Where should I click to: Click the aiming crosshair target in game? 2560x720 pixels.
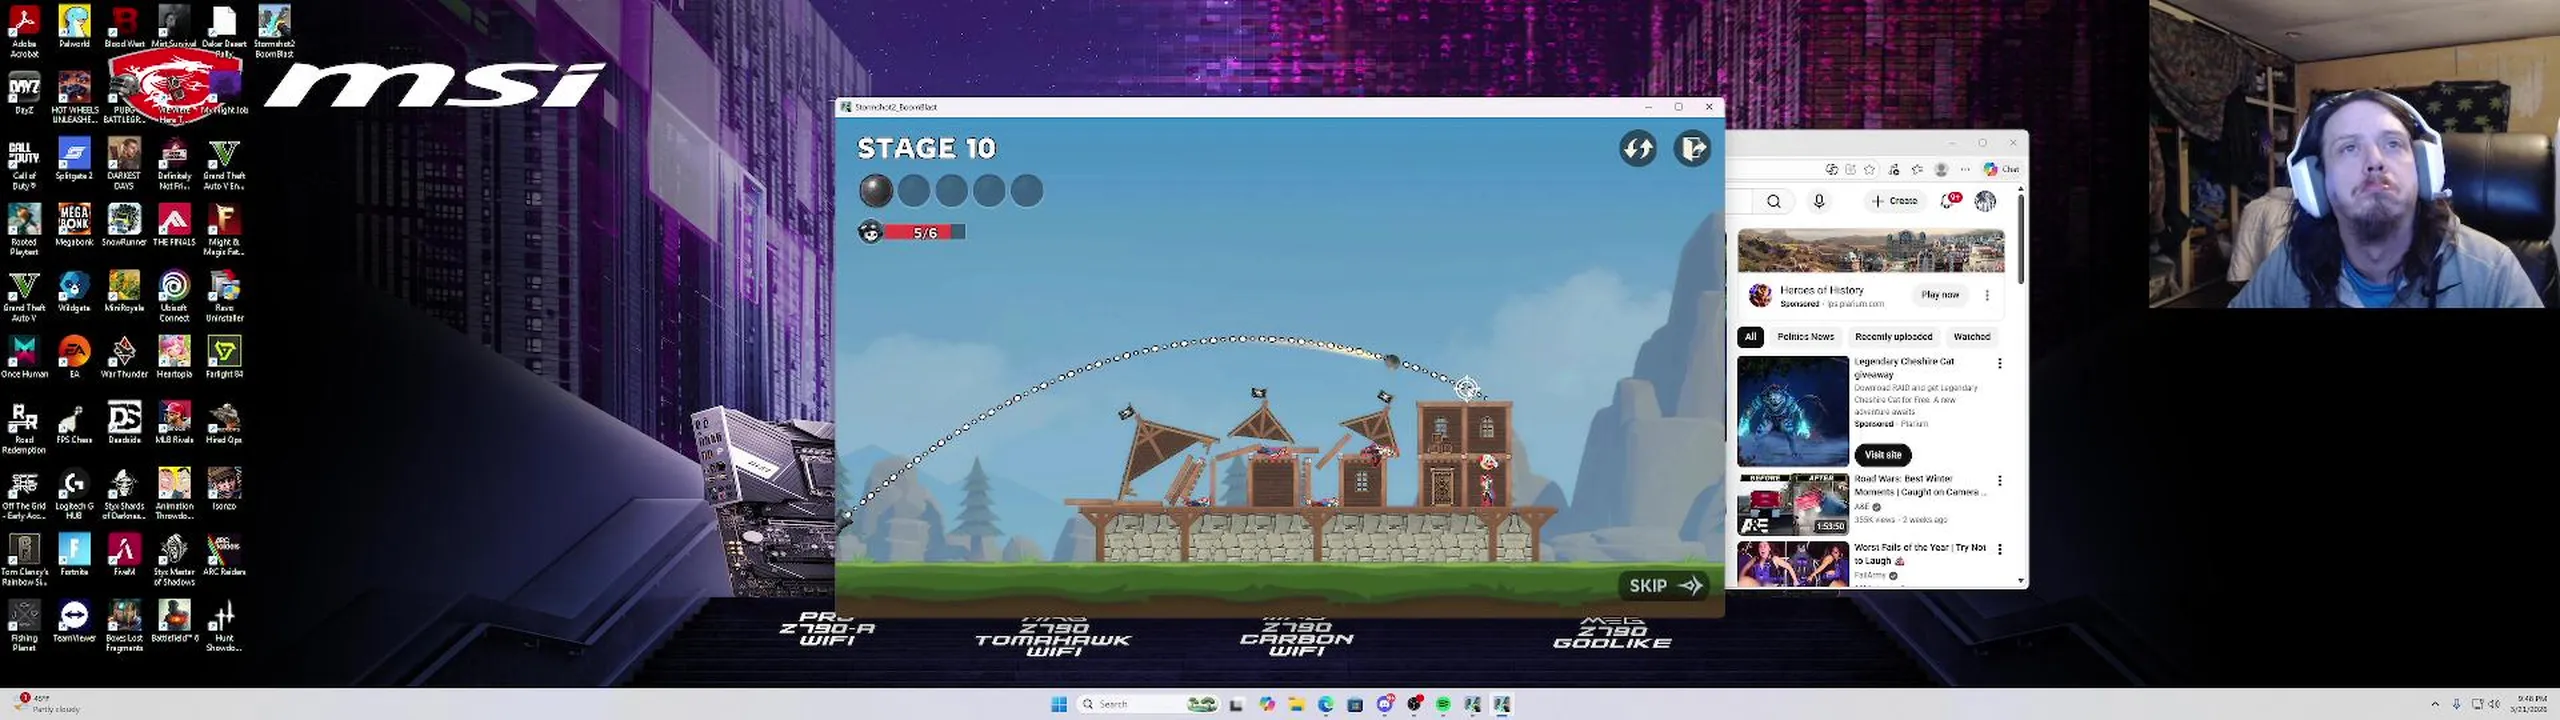pyautogui.click(x=1467, y=388)
